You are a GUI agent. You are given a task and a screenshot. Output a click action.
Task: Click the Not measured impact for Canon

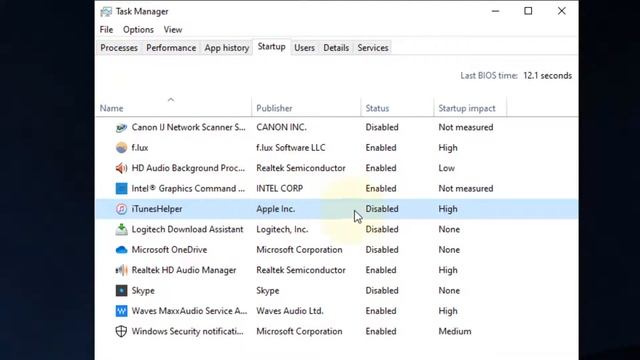(x=466, y=127)
